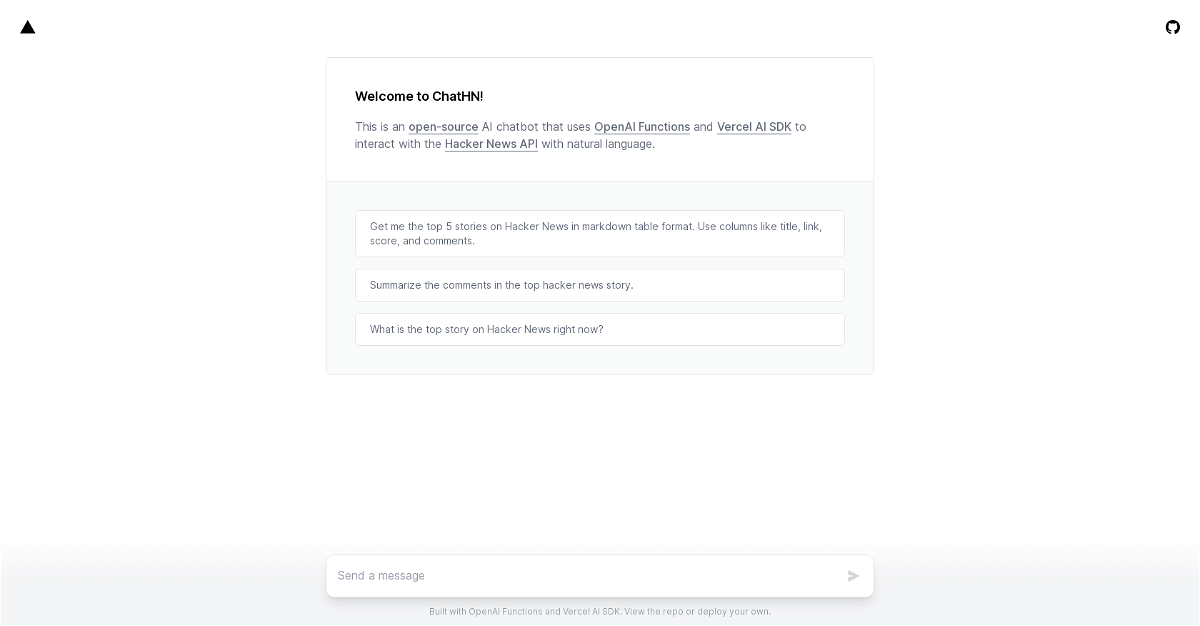
Task: Follow the 'deploy your own' footer link
Action: pyautogui.click(x=734, y=612)
